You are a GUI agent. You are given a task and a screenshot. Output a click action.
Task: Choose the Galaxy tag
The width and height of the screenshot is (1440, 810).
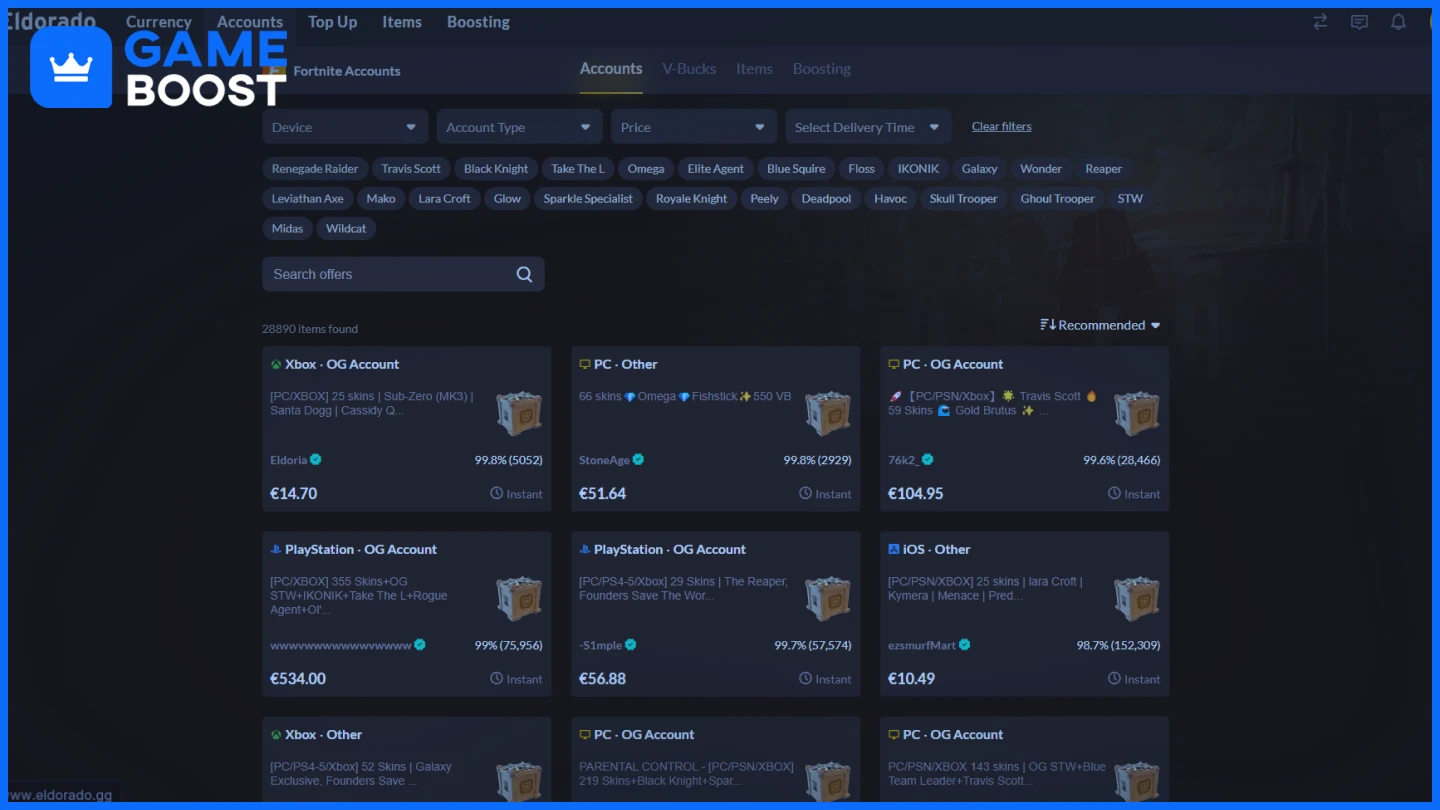pyautogui.click(x=980, y=169)
